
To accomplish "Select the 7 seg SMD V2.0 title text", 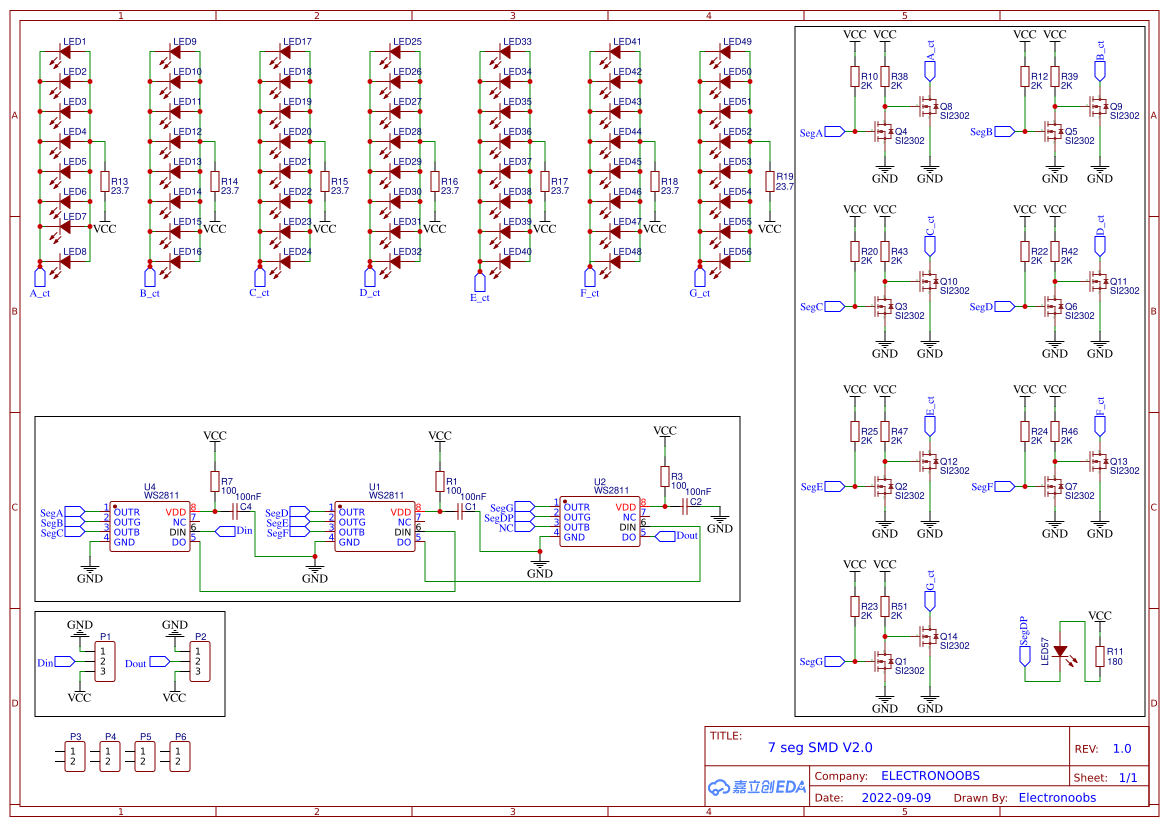I will coord(820,747).
